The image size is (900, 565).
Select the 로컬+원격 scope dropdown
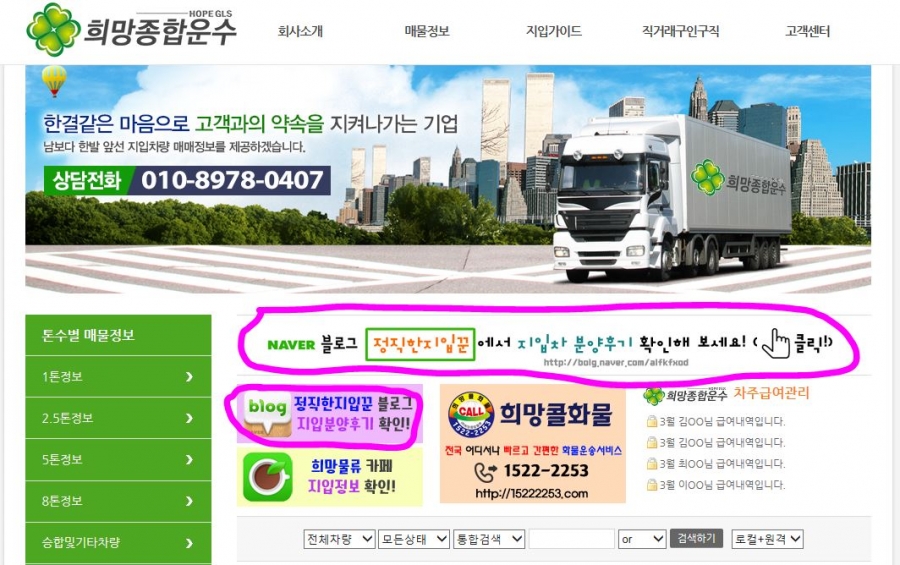(x=767, y=539)
